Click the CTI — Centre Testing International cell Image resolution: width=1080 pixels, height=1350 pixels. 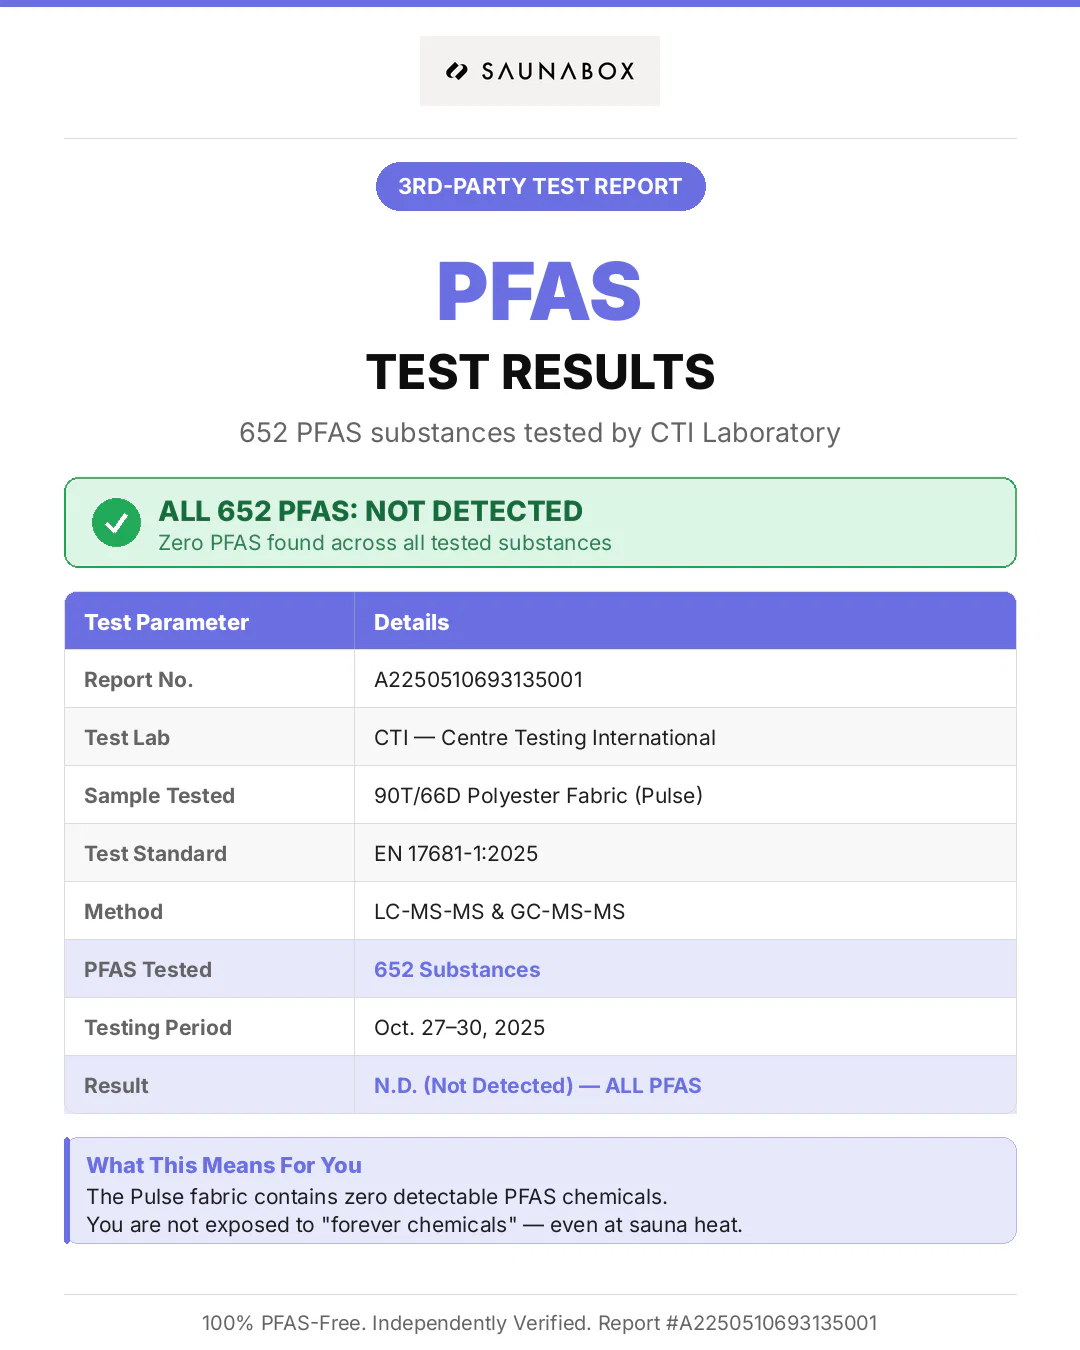pyautogui.click(x=545, y=738)
